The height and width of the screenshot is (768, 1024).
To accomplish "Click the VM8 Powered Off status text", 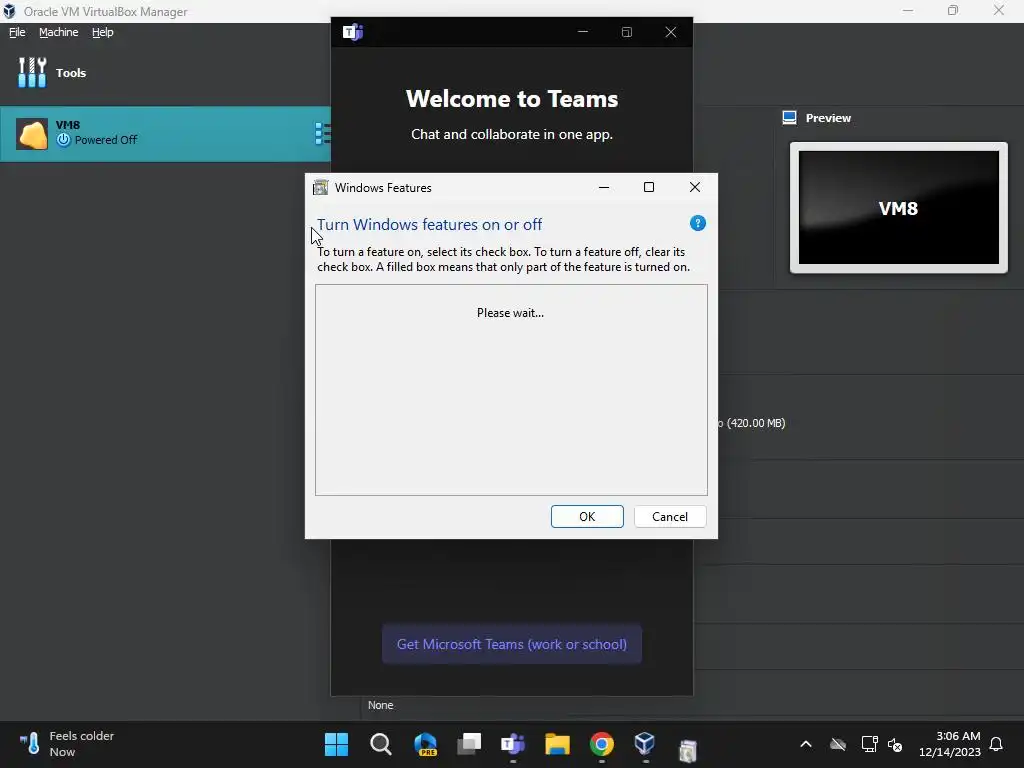I will tap(106, 140).
